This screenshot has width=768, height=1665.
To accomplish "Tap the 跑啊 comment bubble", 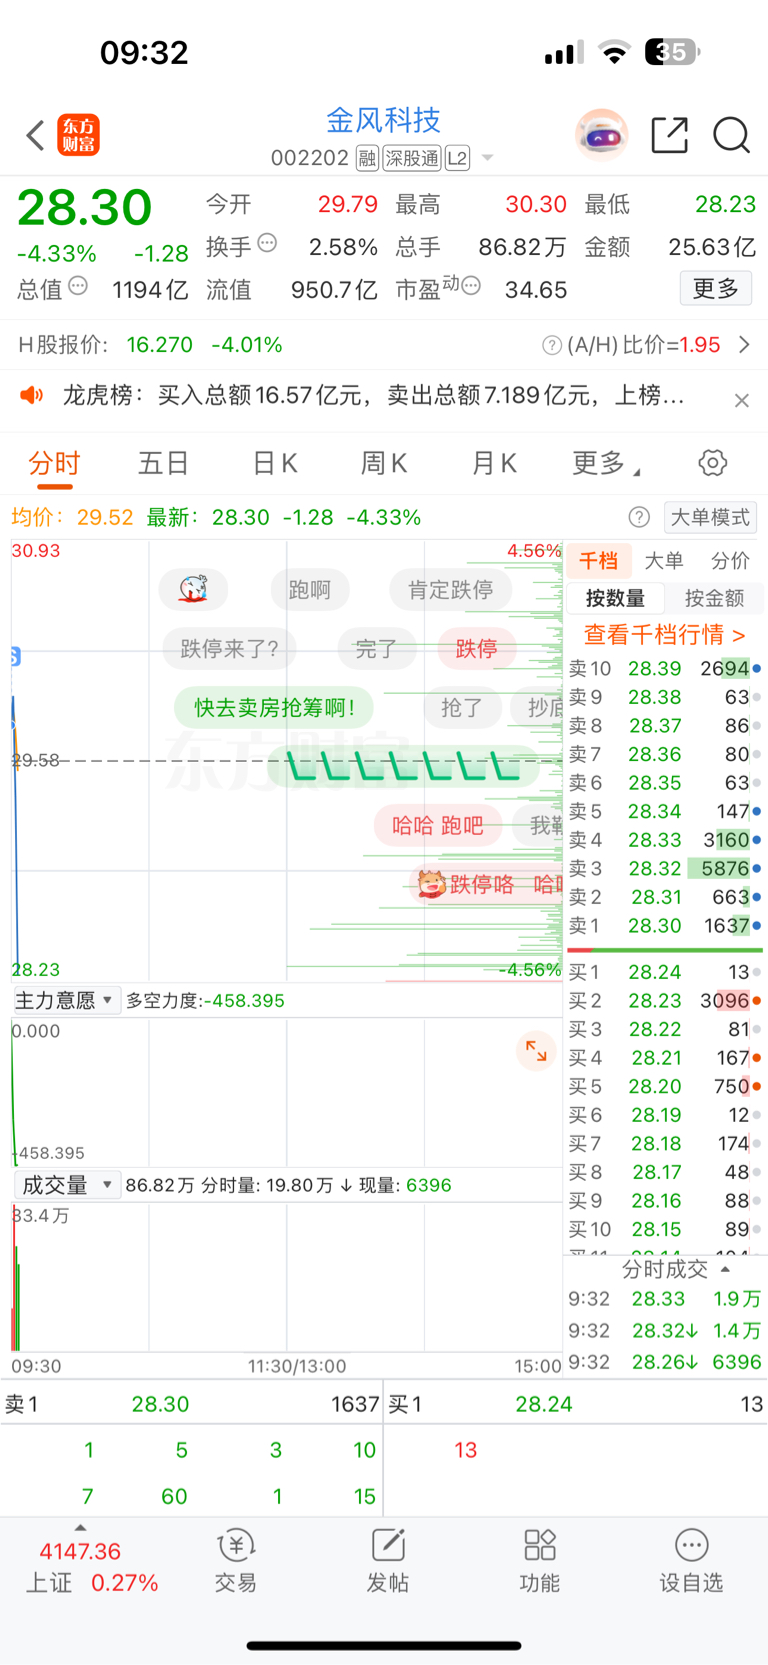I will point(309,590).
